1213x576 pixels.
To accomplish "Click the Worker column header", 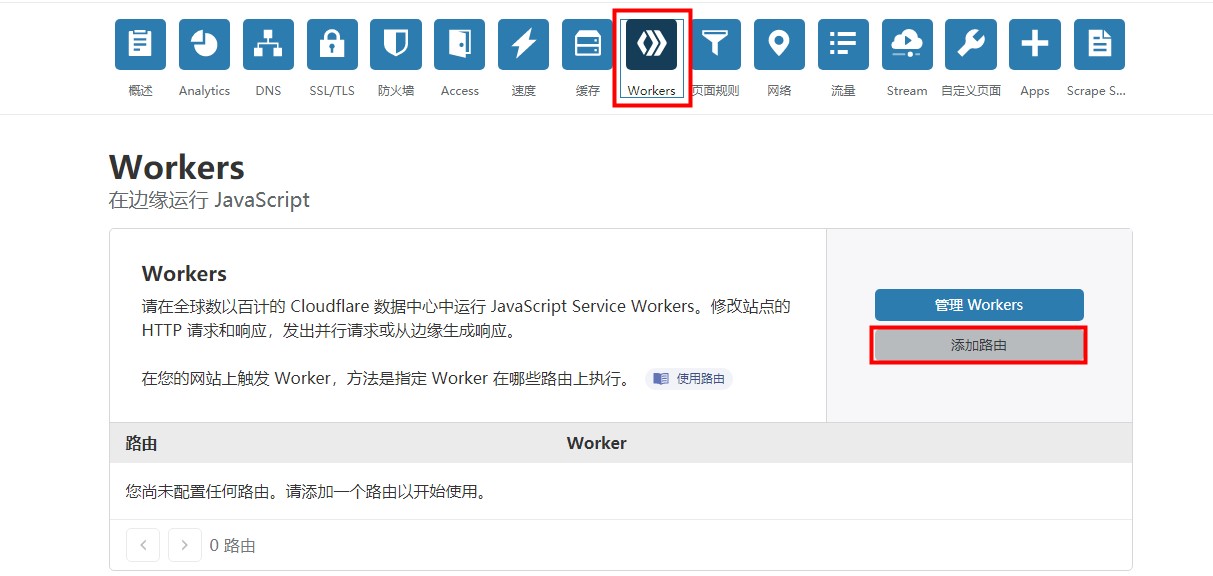I will [x=597, y=443].
